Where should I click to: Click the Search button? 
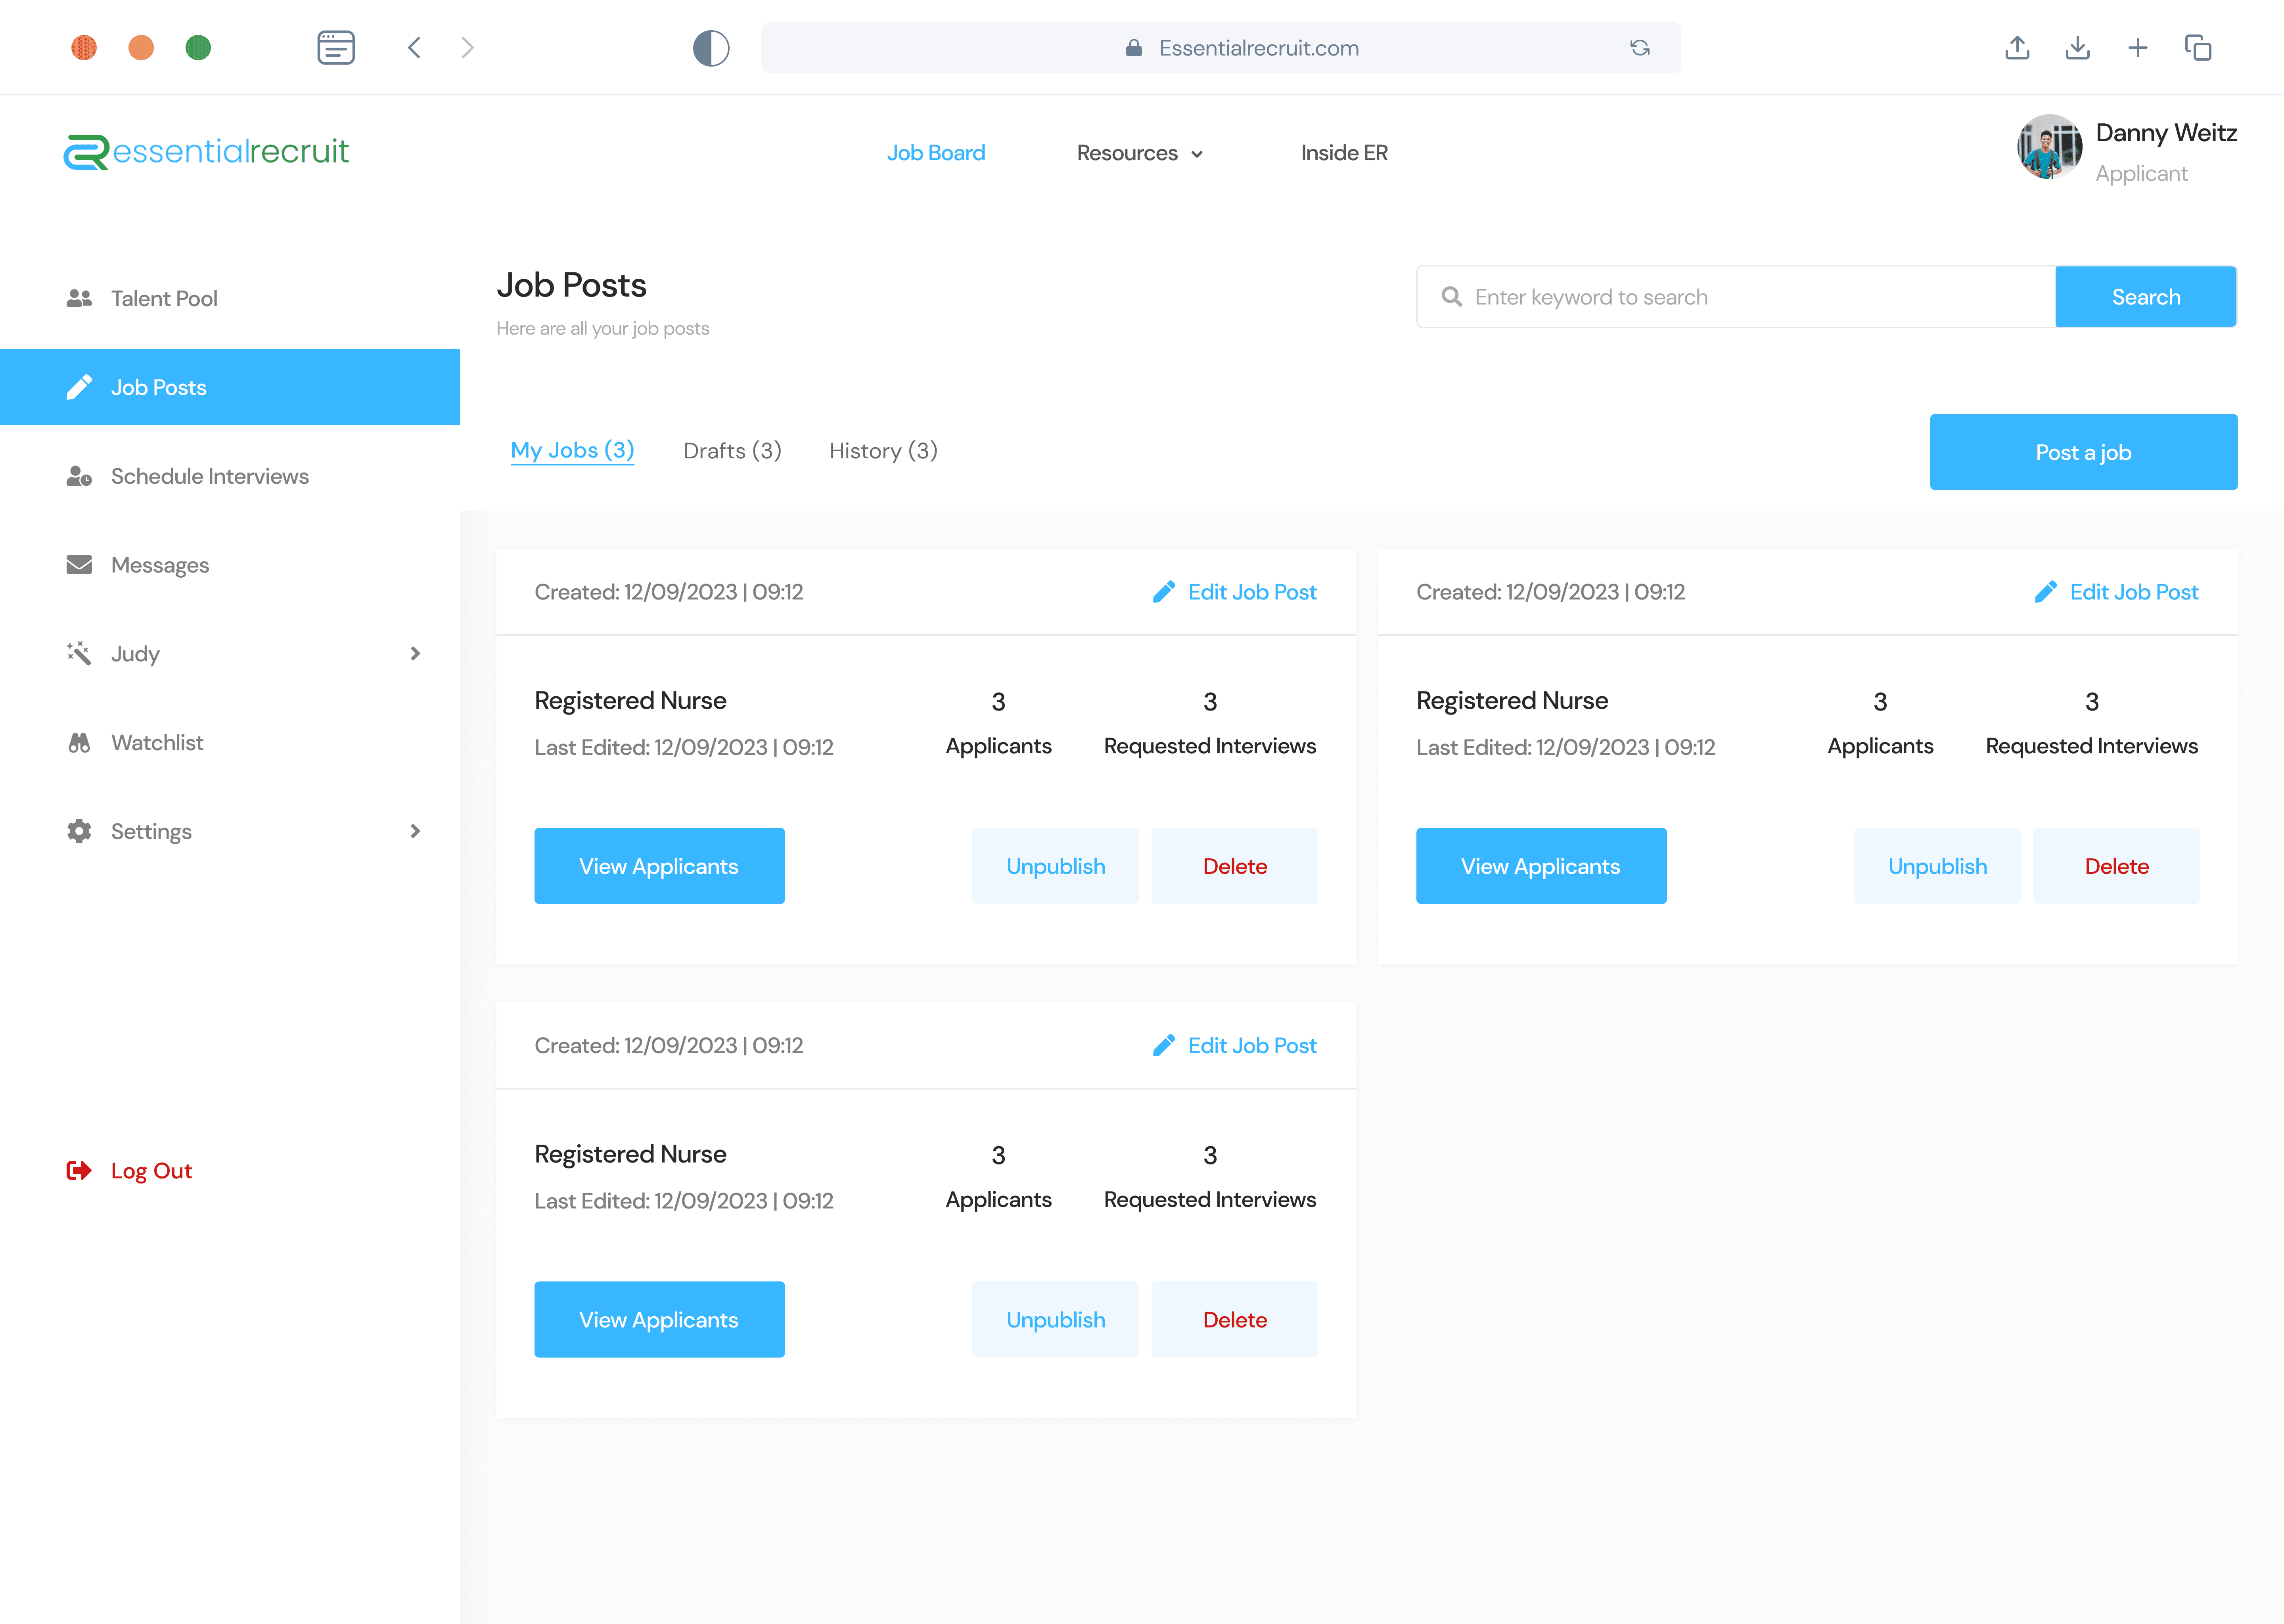[2146, 297]
